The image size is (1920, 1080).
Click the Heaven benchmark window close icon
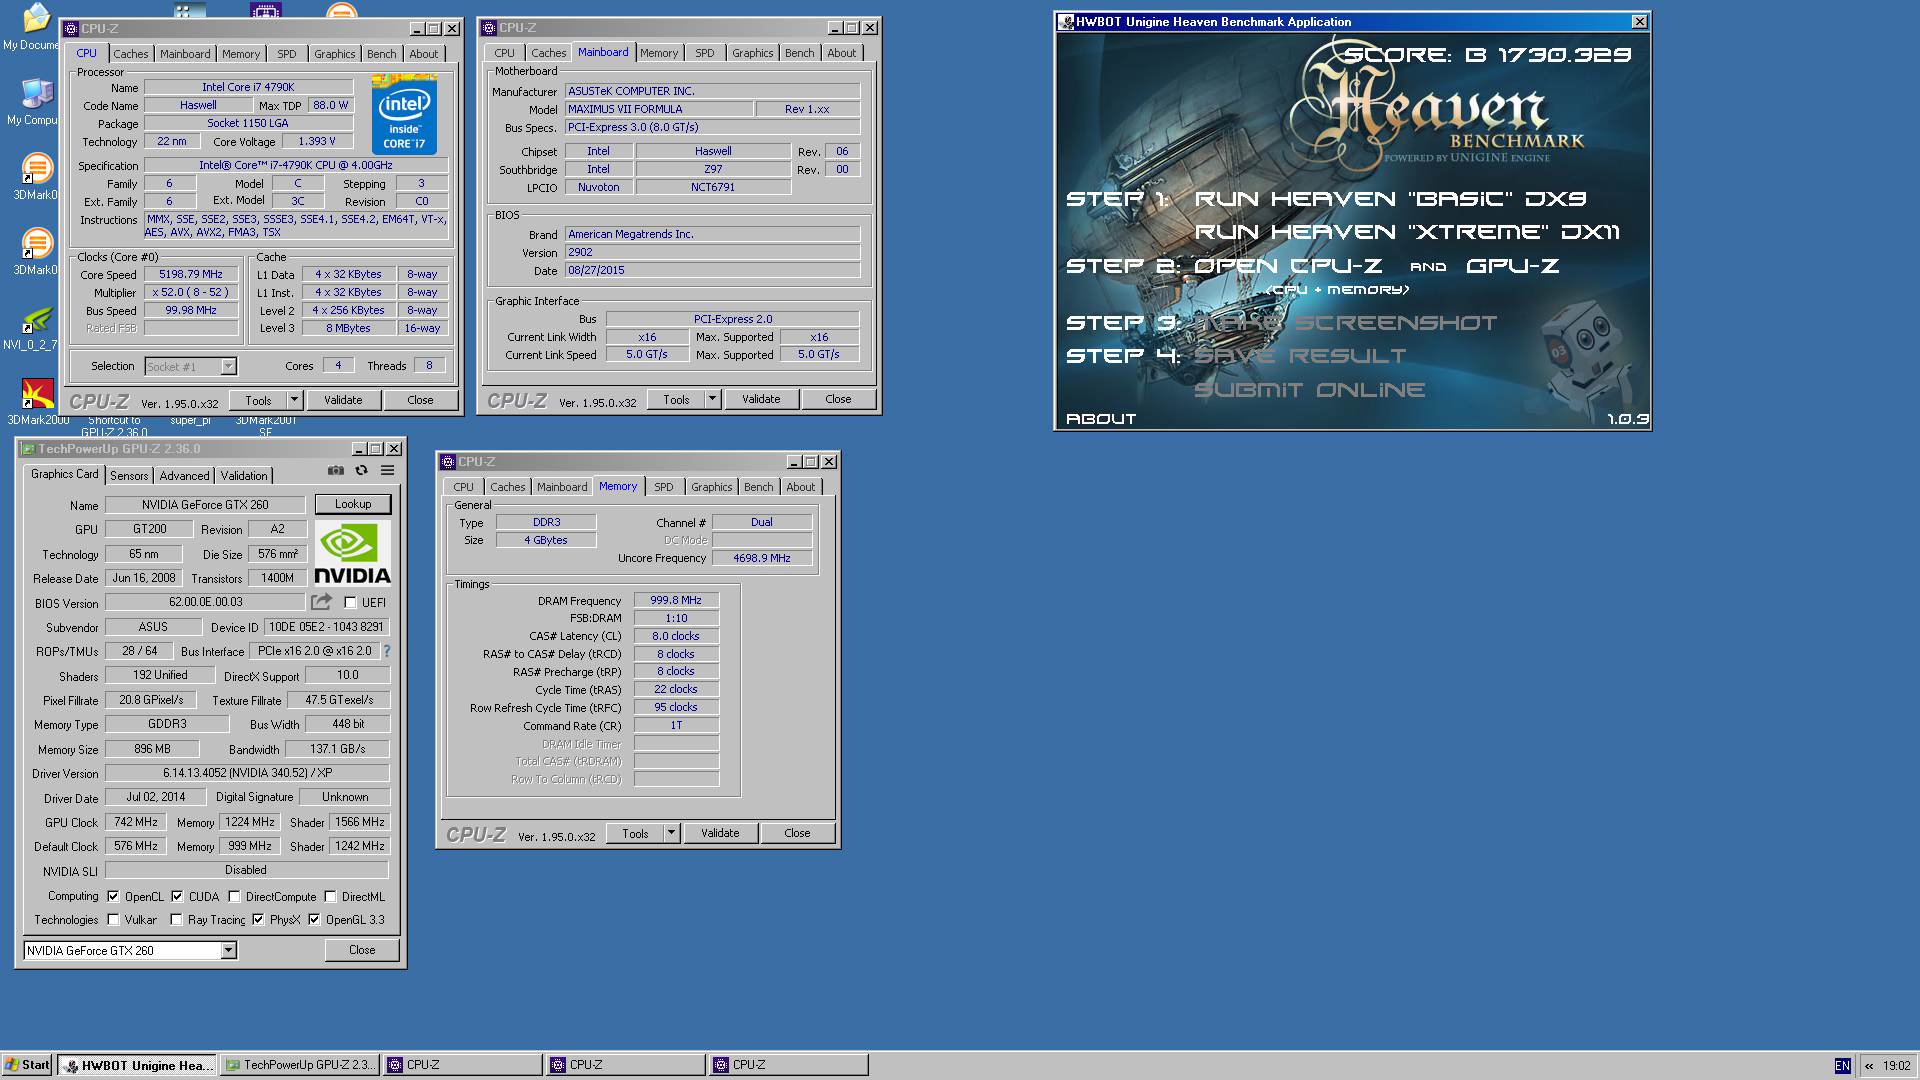1639,21
